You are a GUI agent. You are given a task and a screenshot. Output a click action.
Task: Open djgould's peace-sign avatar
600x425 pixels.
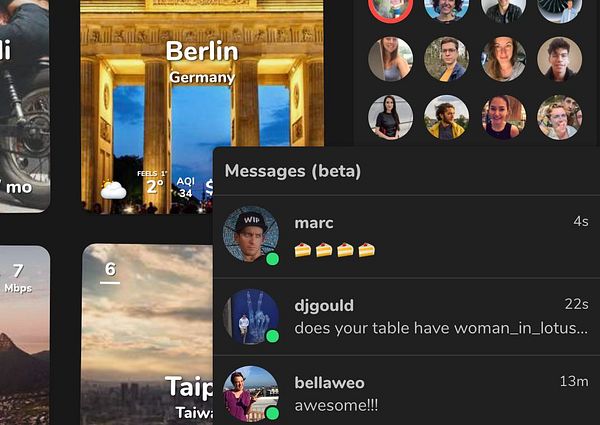251,317
